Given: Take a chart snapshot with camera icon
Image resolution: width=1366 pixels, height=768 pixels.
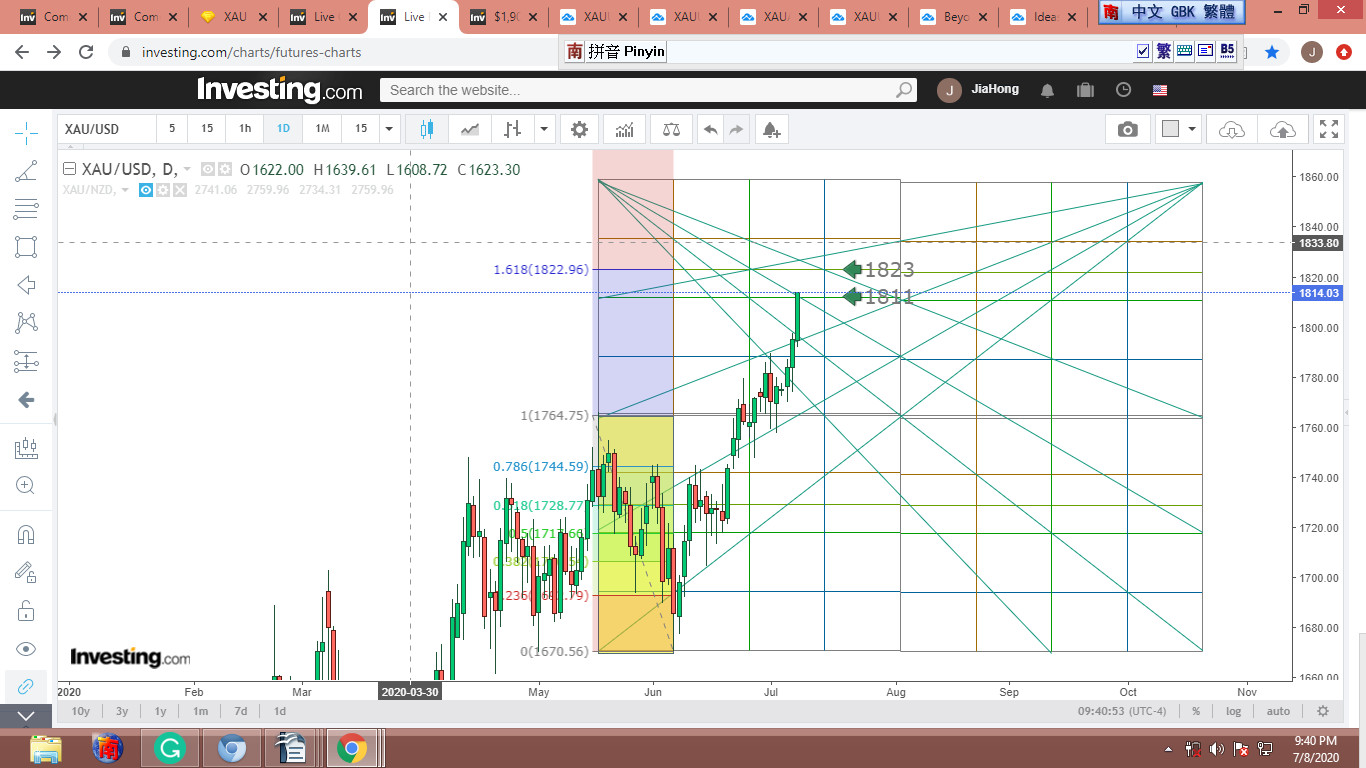Looking at the screenshot, I should pos(1128,129).
